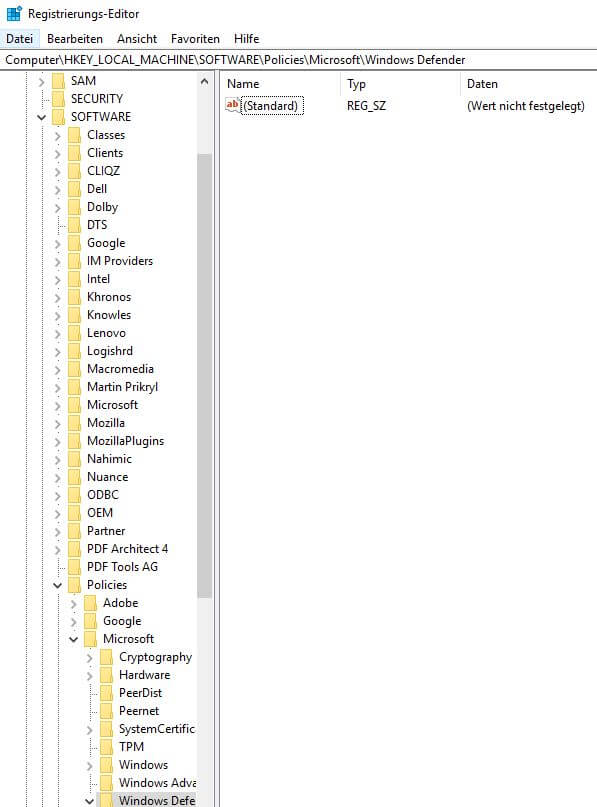Select the TPM key
The height and width of the screenshot is (807, 597).
tap(131, 747)
